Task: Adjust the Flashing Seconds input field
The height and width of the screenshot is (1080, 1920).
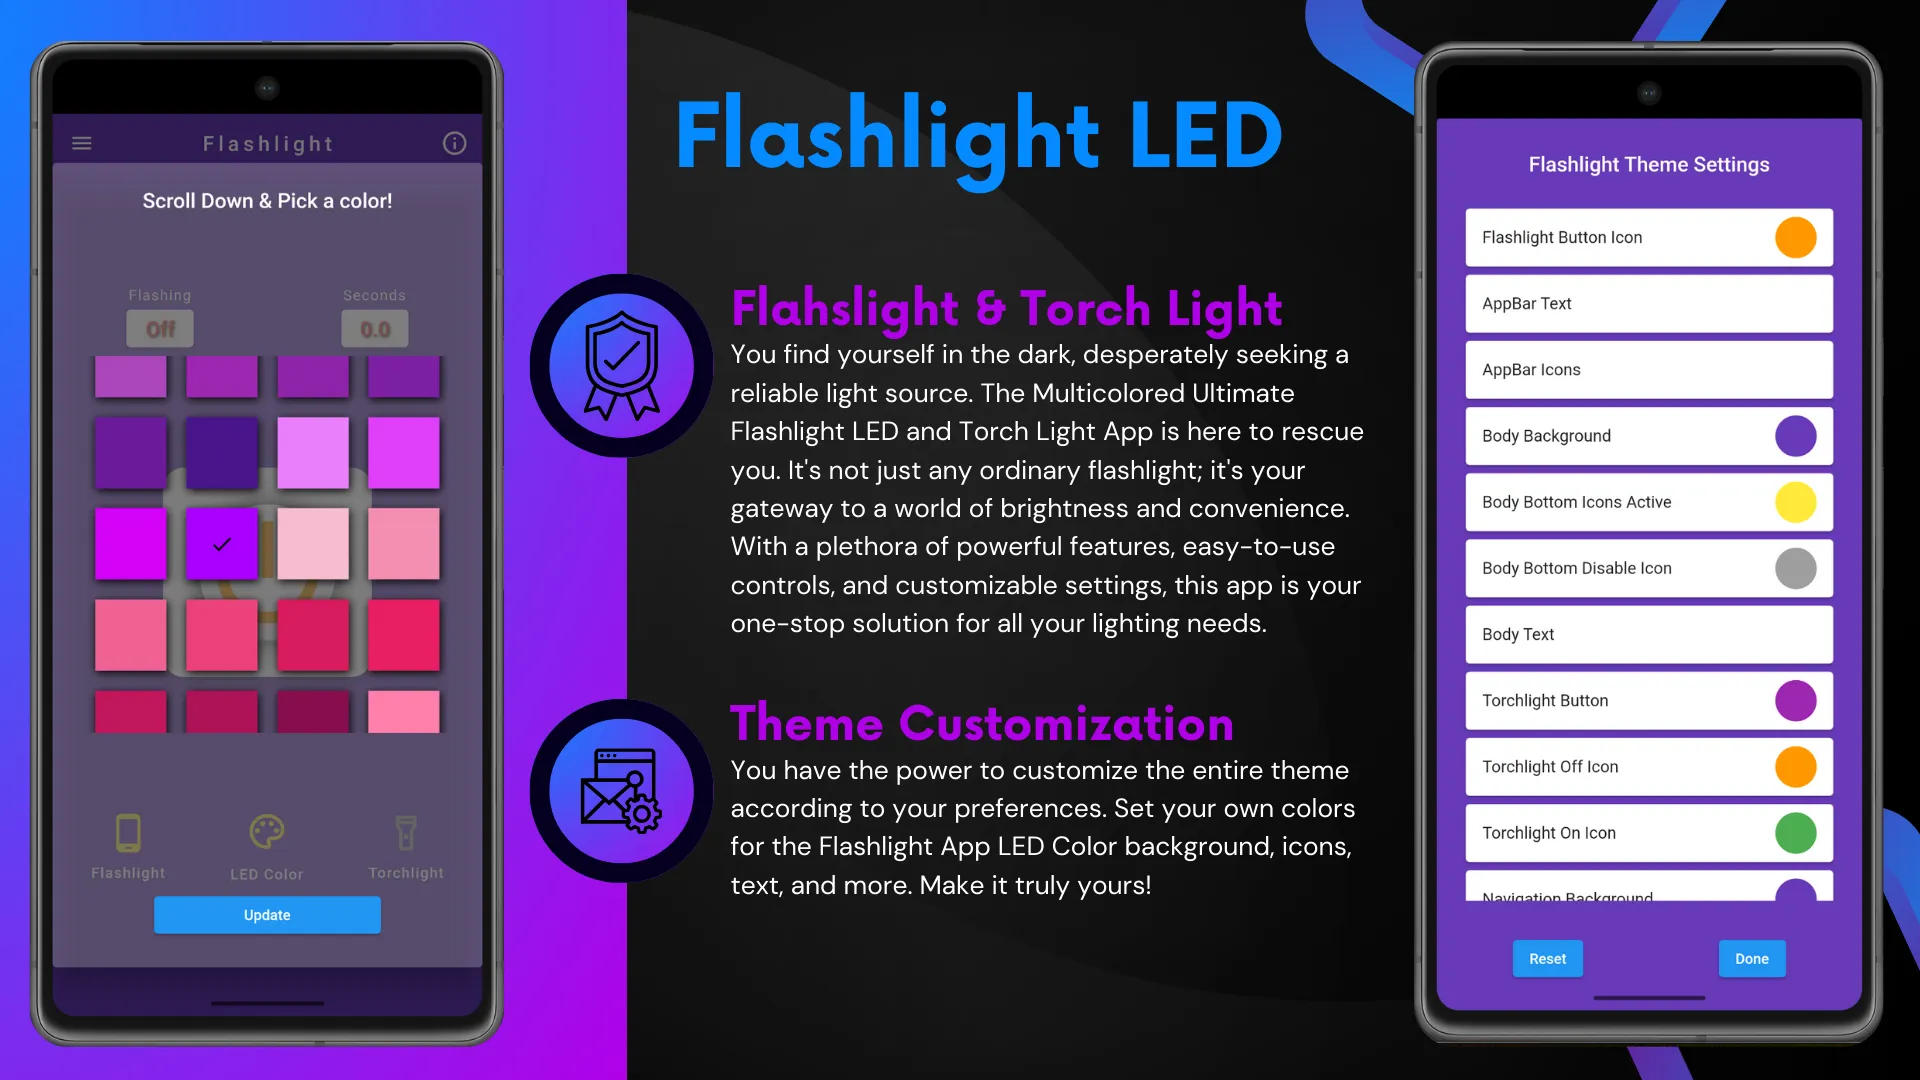Action: click(375, 328)
